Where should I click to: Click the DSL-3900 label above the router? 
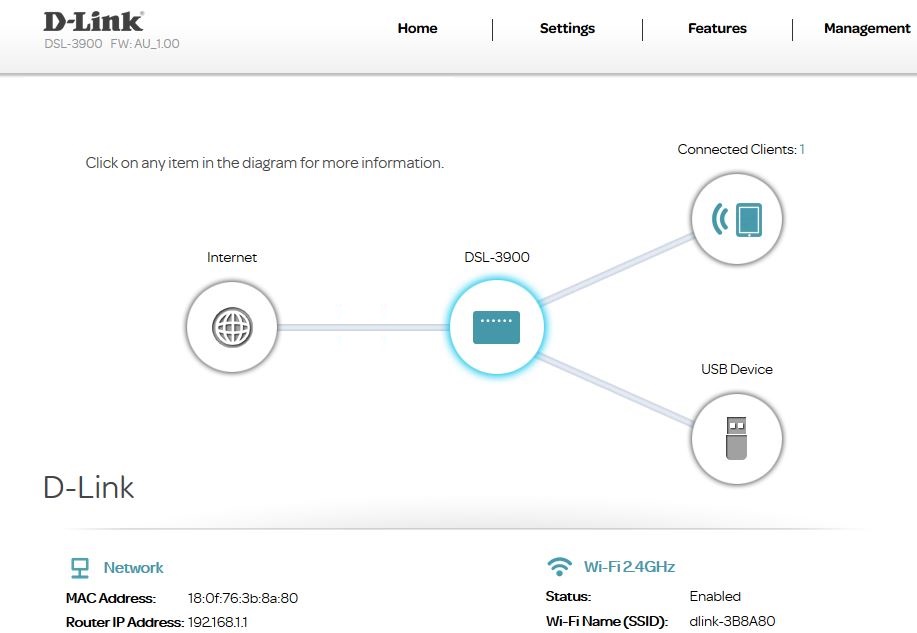497,257
